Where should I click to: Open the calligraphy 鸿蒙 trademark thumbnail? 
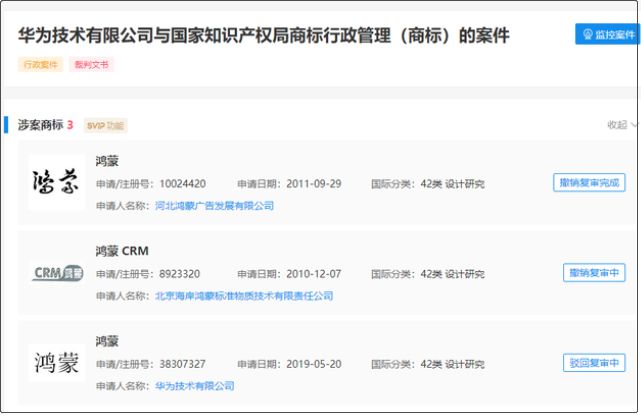(x=56, y=182)
